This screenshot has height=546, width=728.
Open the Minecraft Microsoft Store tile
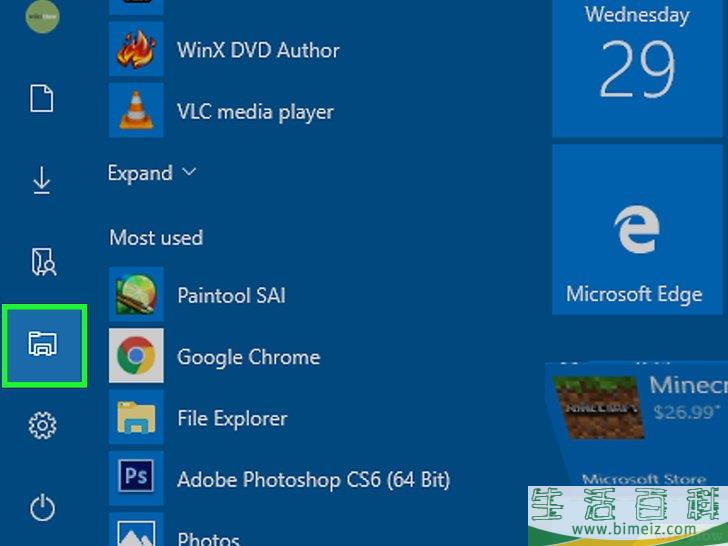(637, 425)
